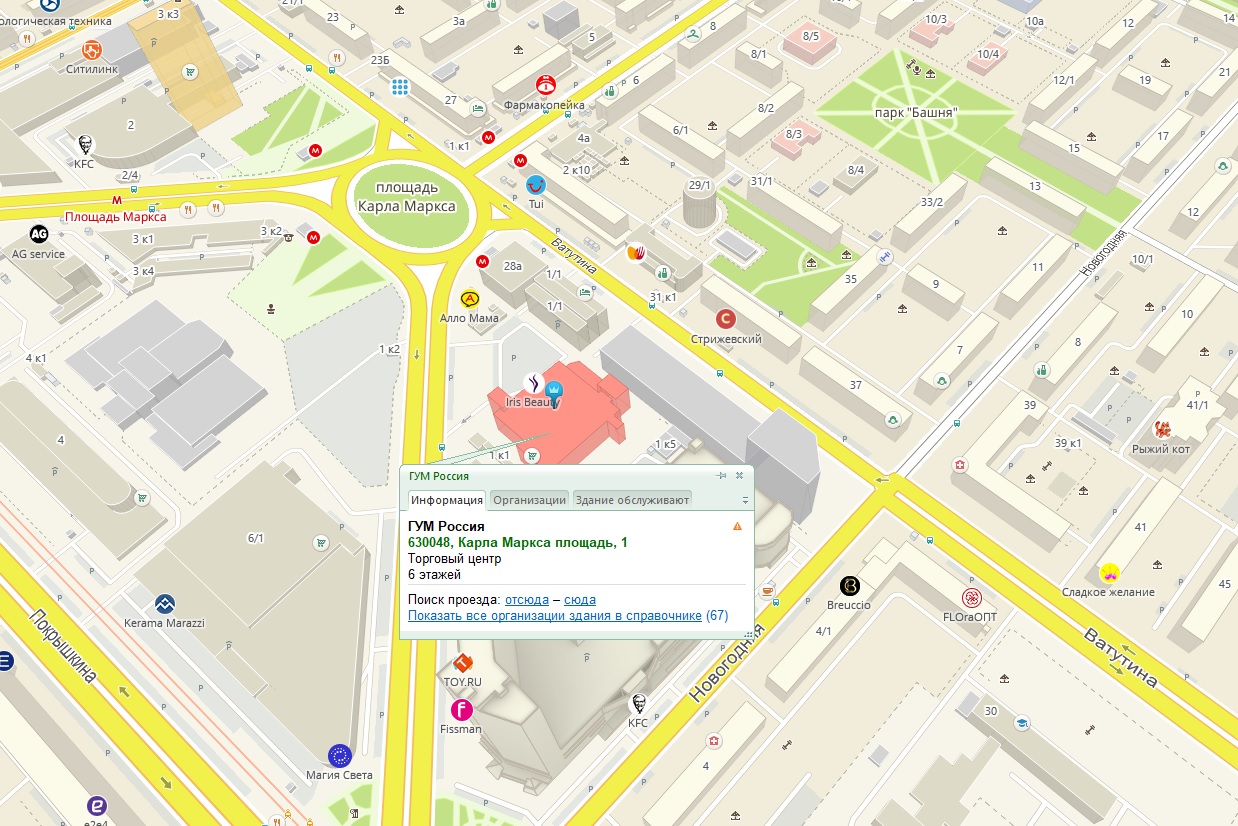1238x826 pixels.
Task: Click the Площадь Маркса metro station icon
Action: click(117, 200)
